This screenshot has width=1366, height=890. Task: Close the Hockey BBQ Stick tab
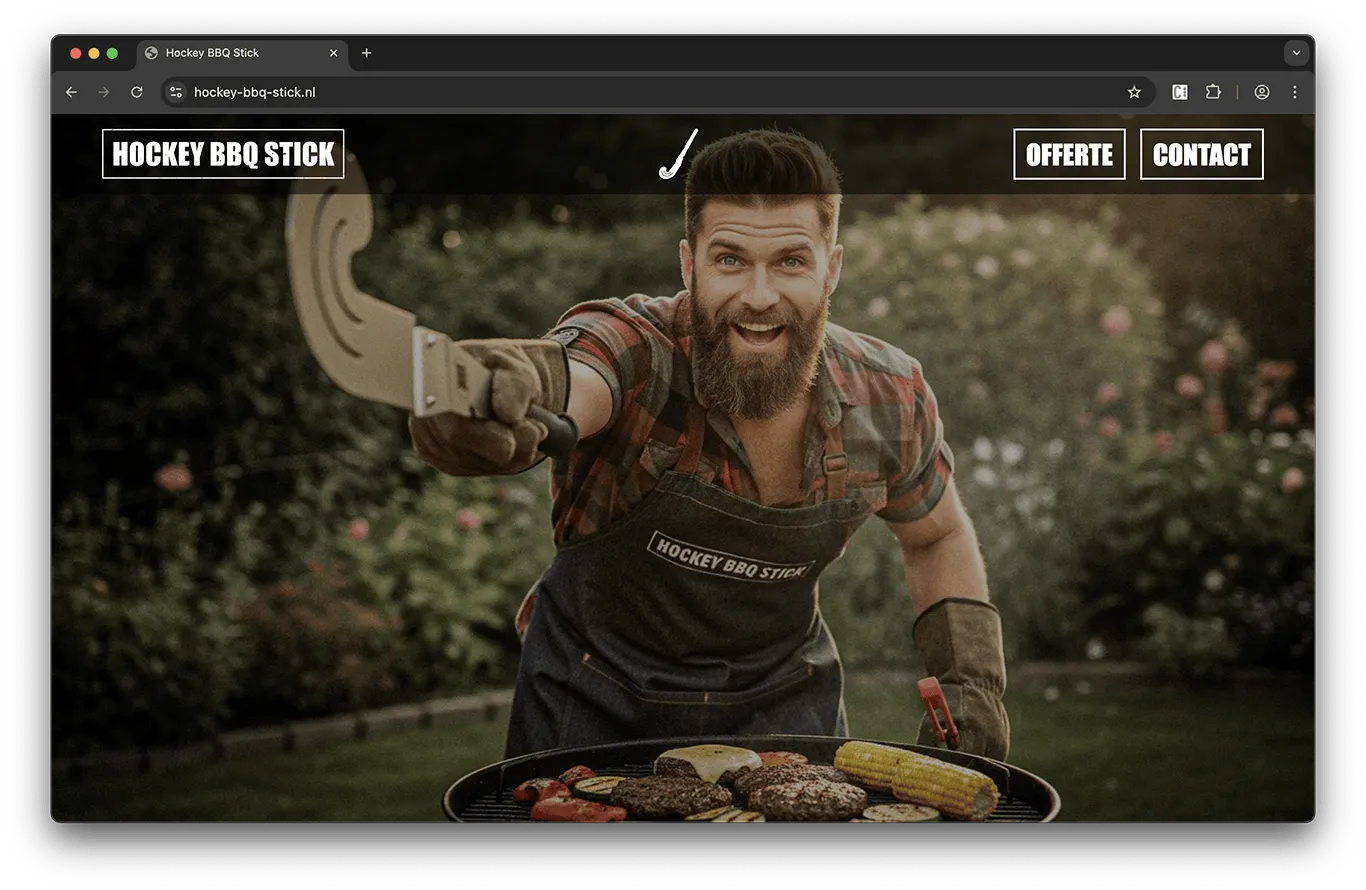click(x=334, y=53)
